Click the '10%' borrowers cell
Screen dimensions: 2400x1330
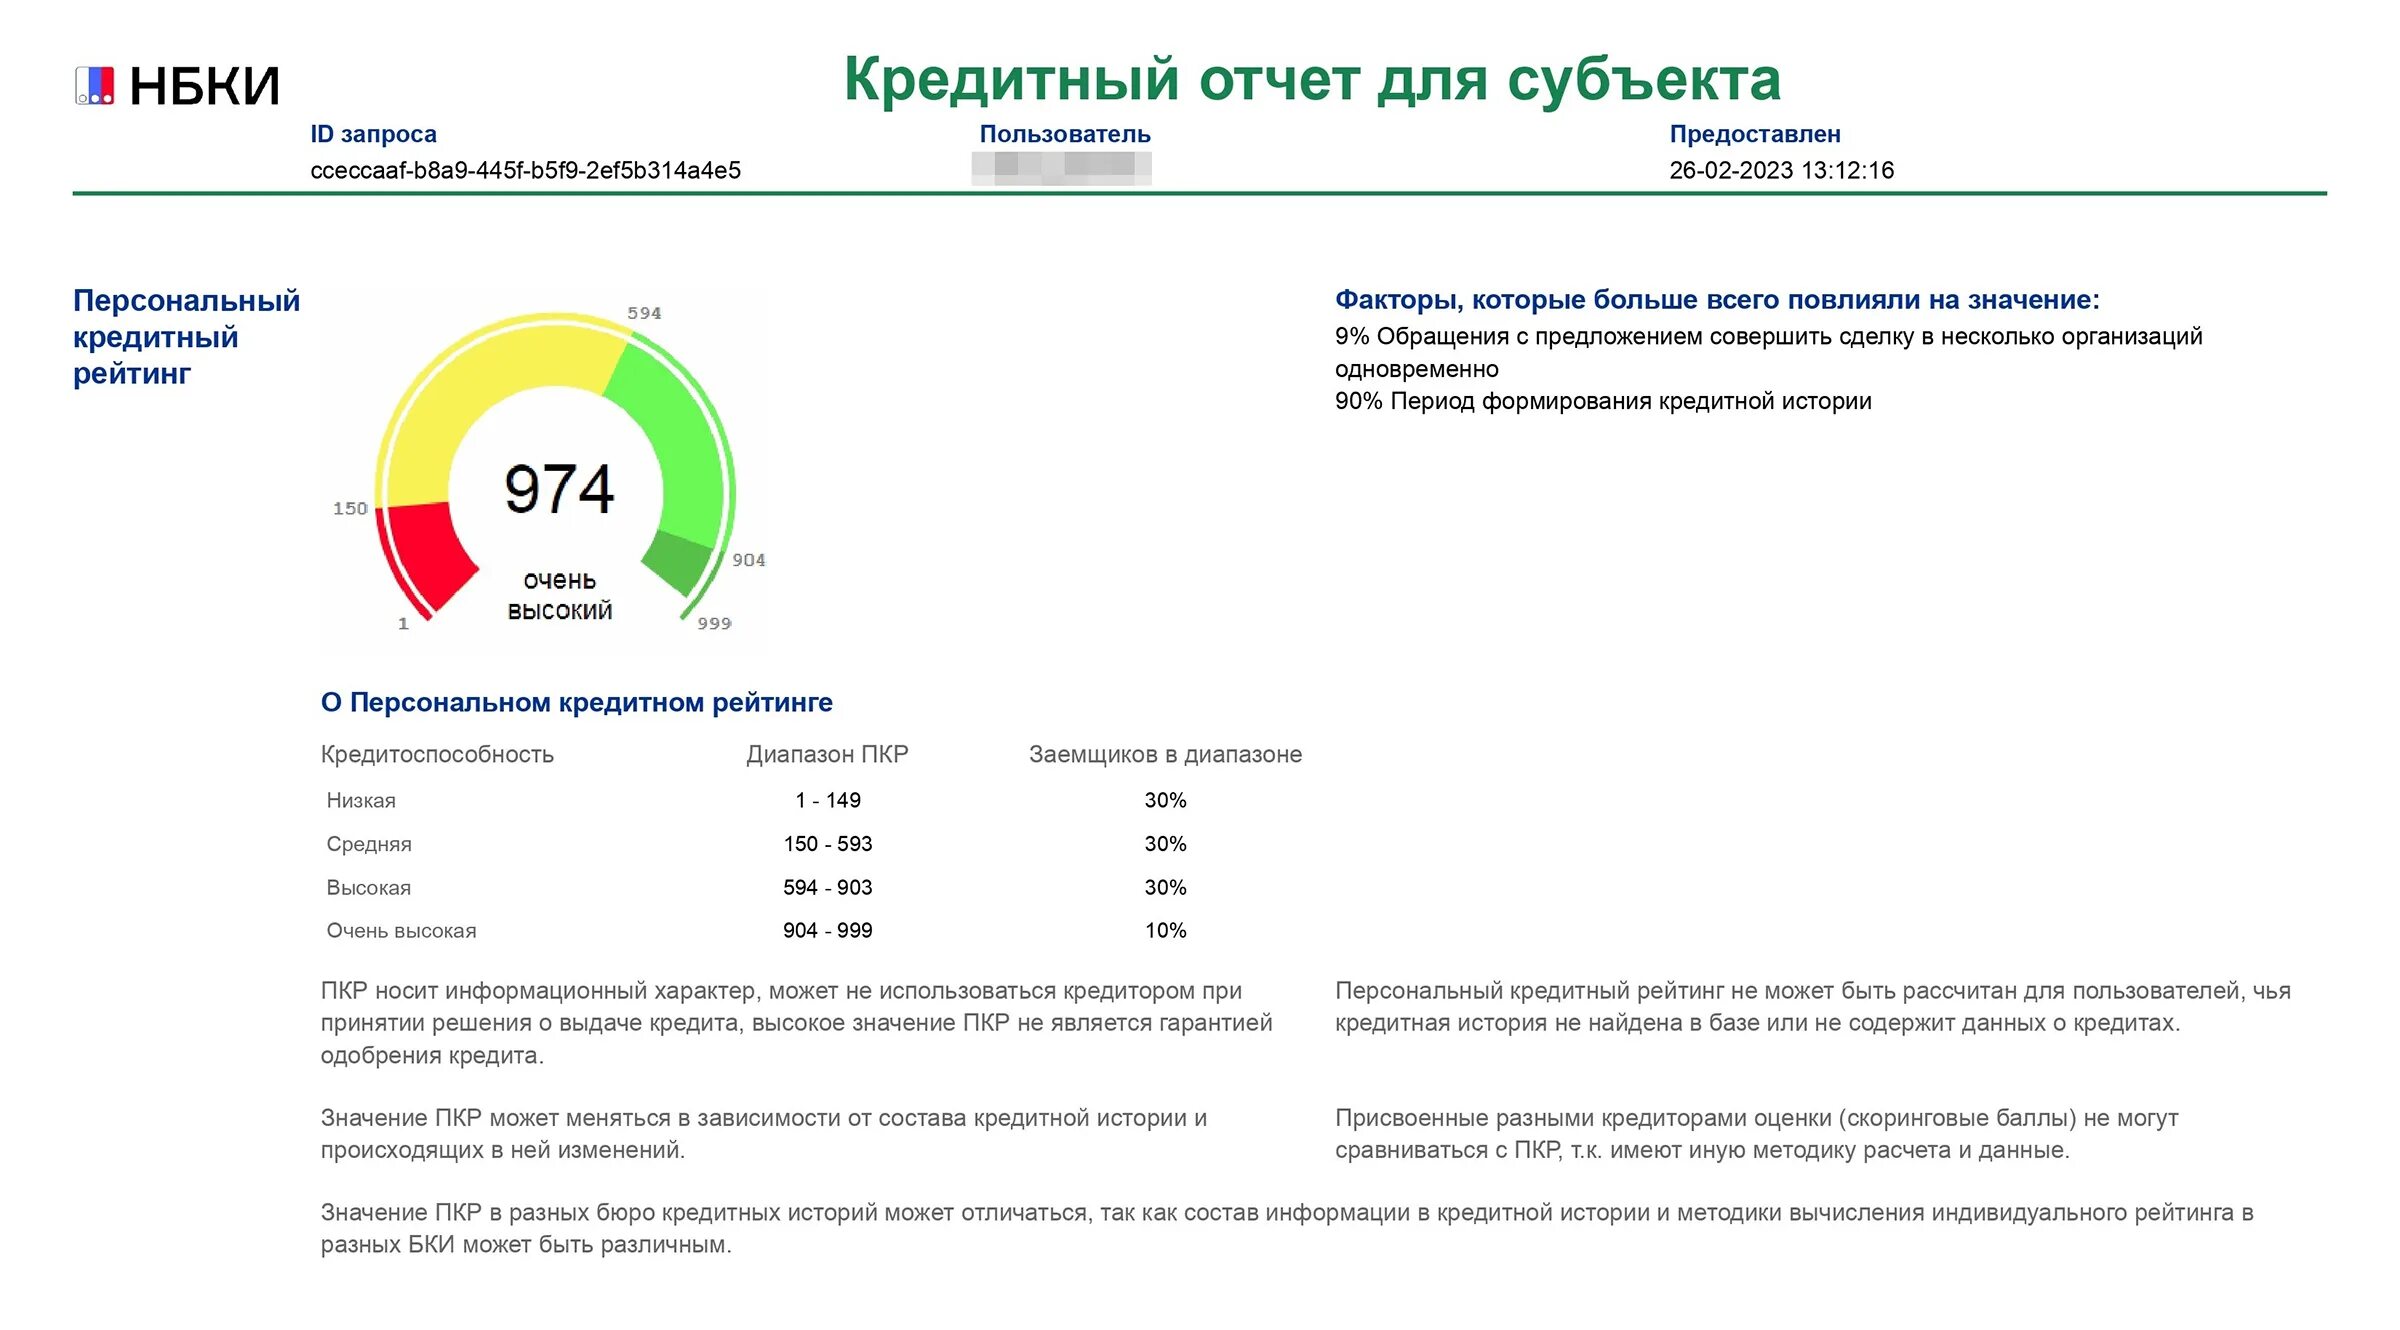coord(1165,931)
